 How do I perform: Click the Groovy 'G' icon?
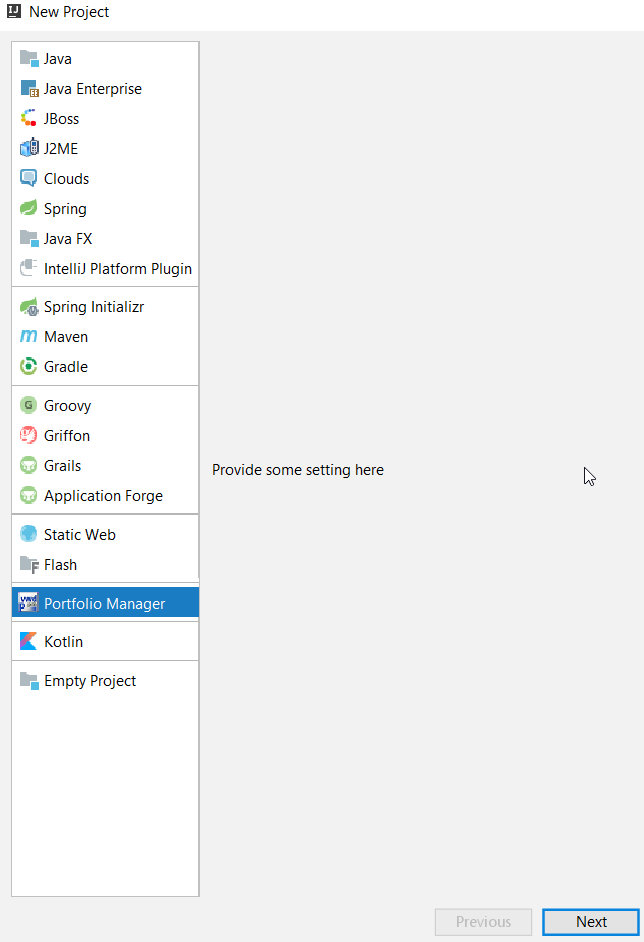click(29, 406)
